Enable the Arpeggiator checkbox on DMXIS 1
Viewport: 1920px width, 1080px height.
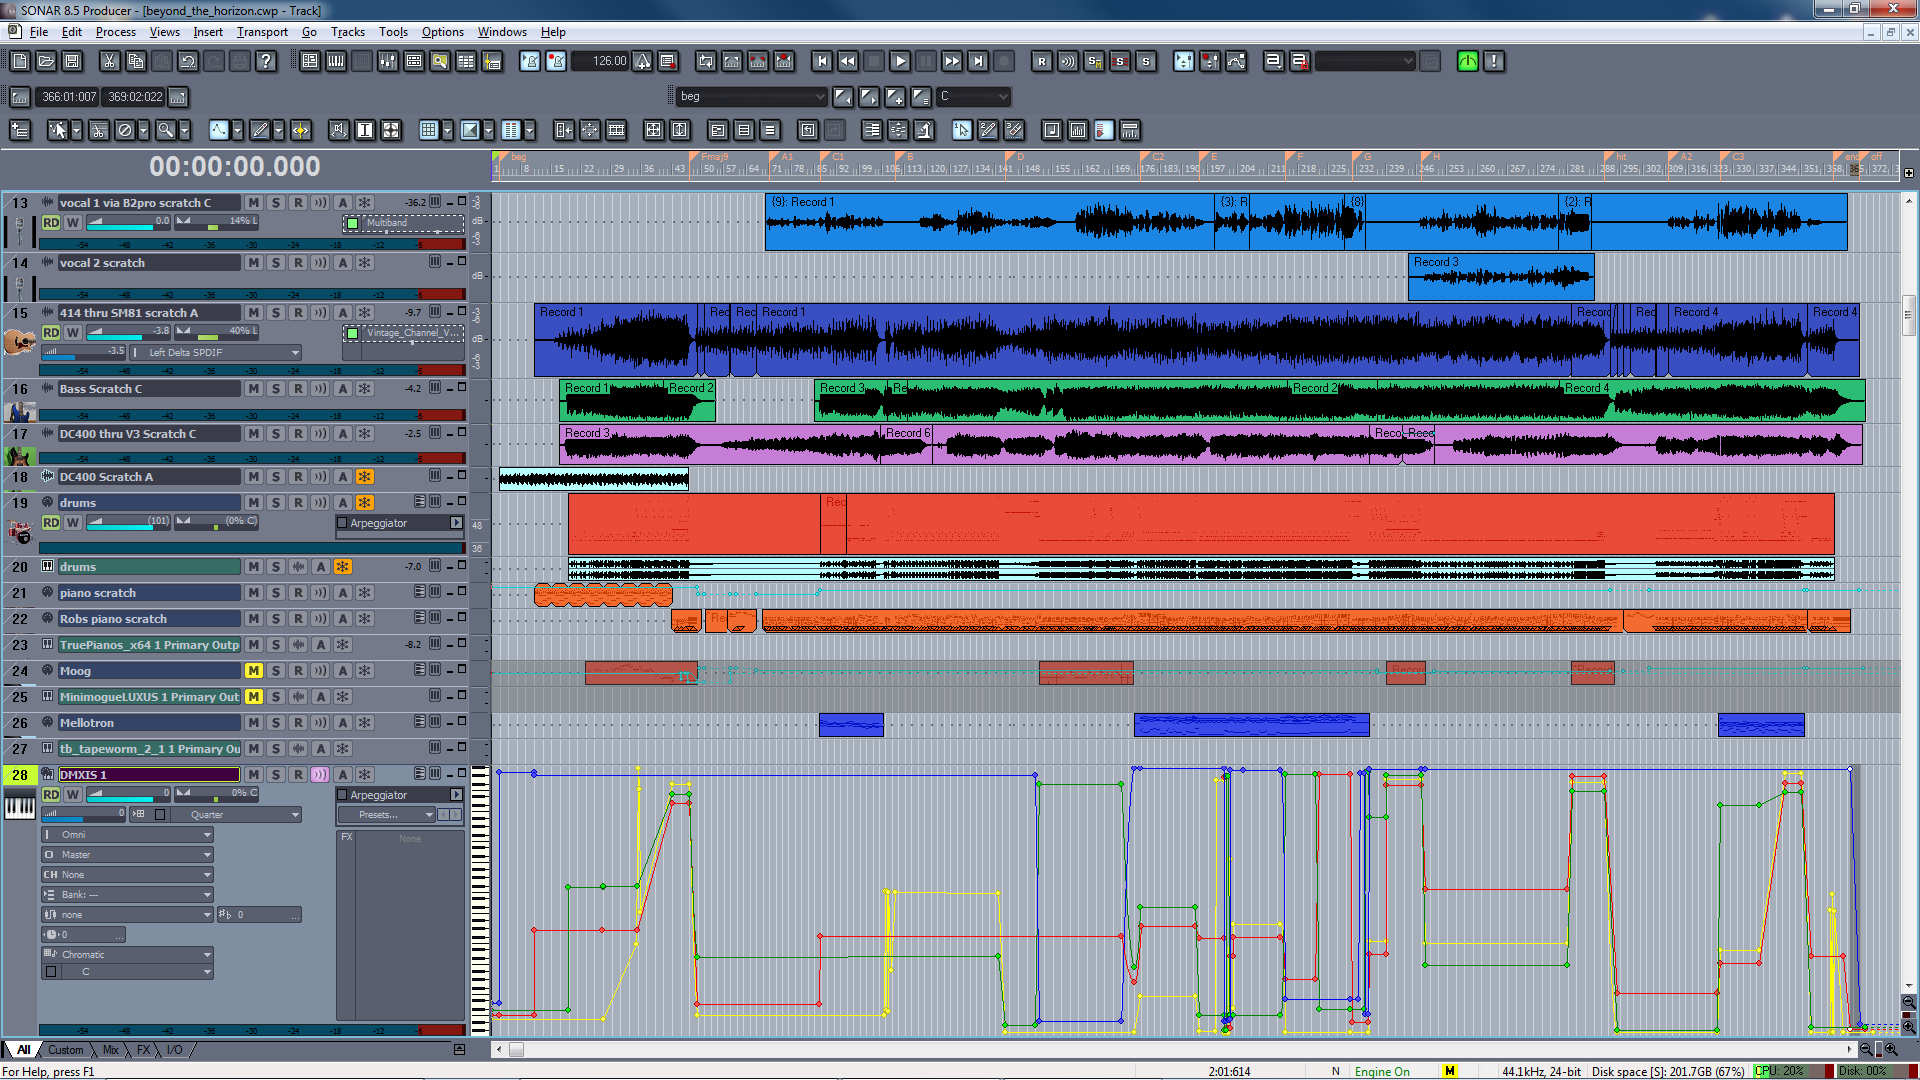click(342, 795)
